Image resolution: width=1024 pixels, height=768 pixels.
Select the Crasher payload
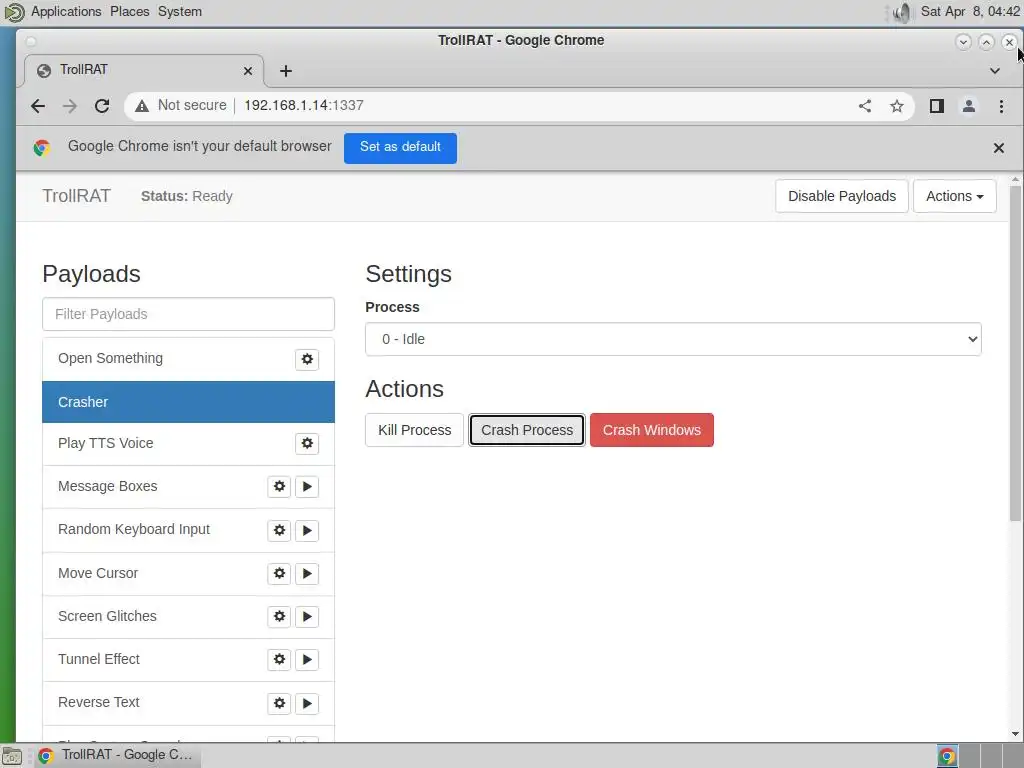(188, 402)
